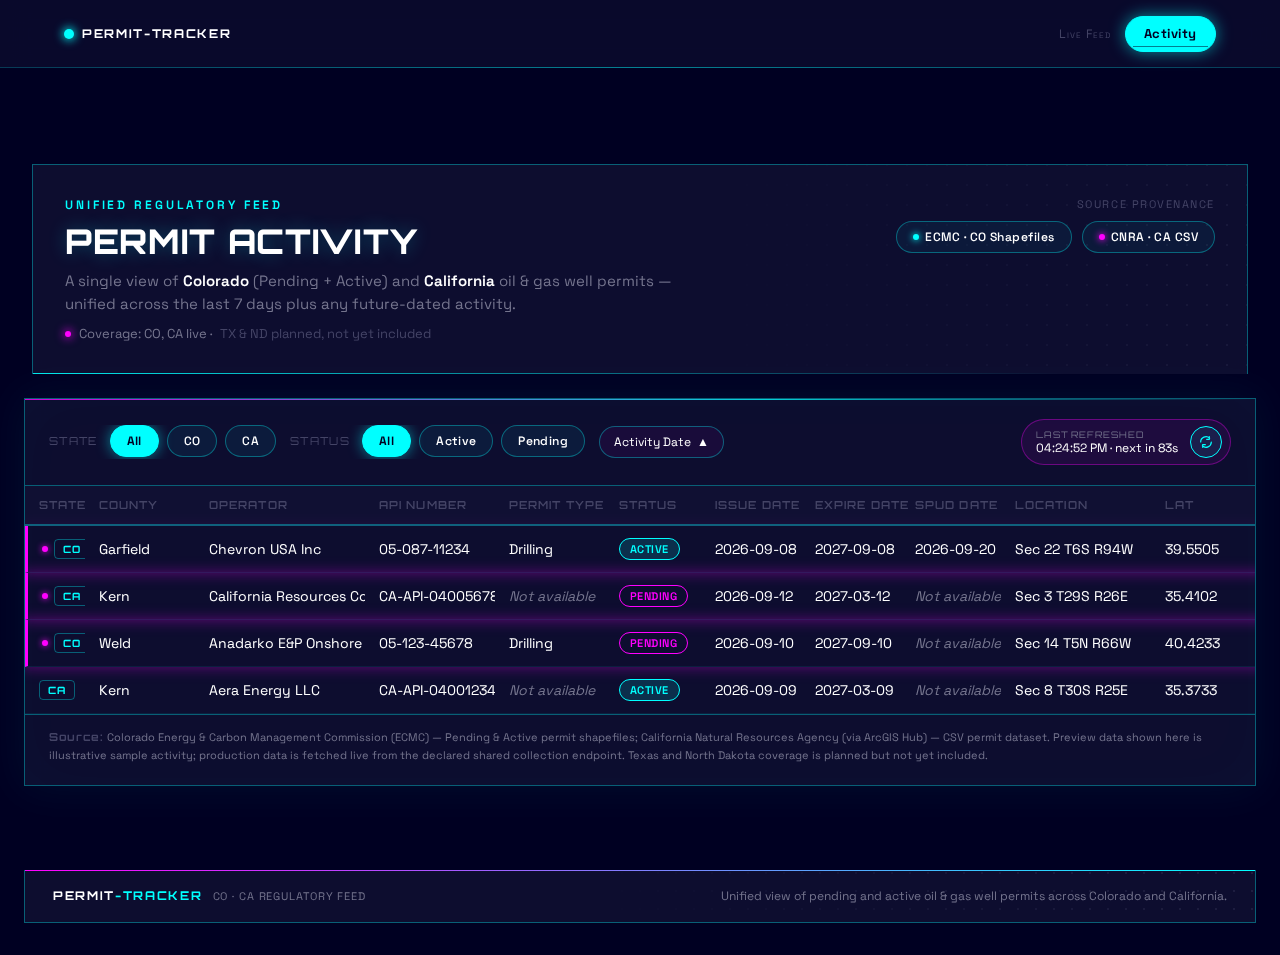
Task: Select issue date 2026-09-08
Action: [x=756, y=549]
